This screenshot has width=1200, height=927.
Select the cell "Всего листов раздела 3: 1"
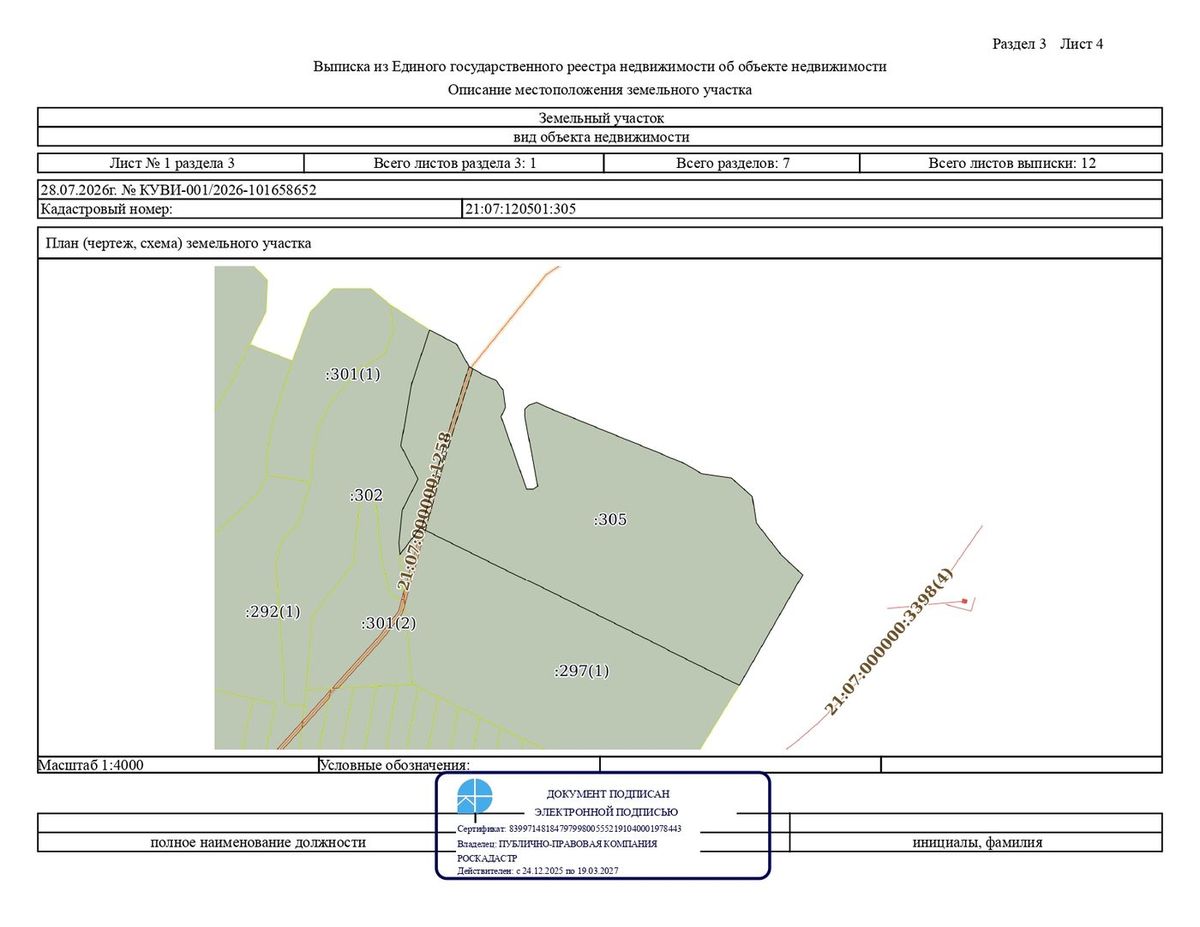coord(455,163)
